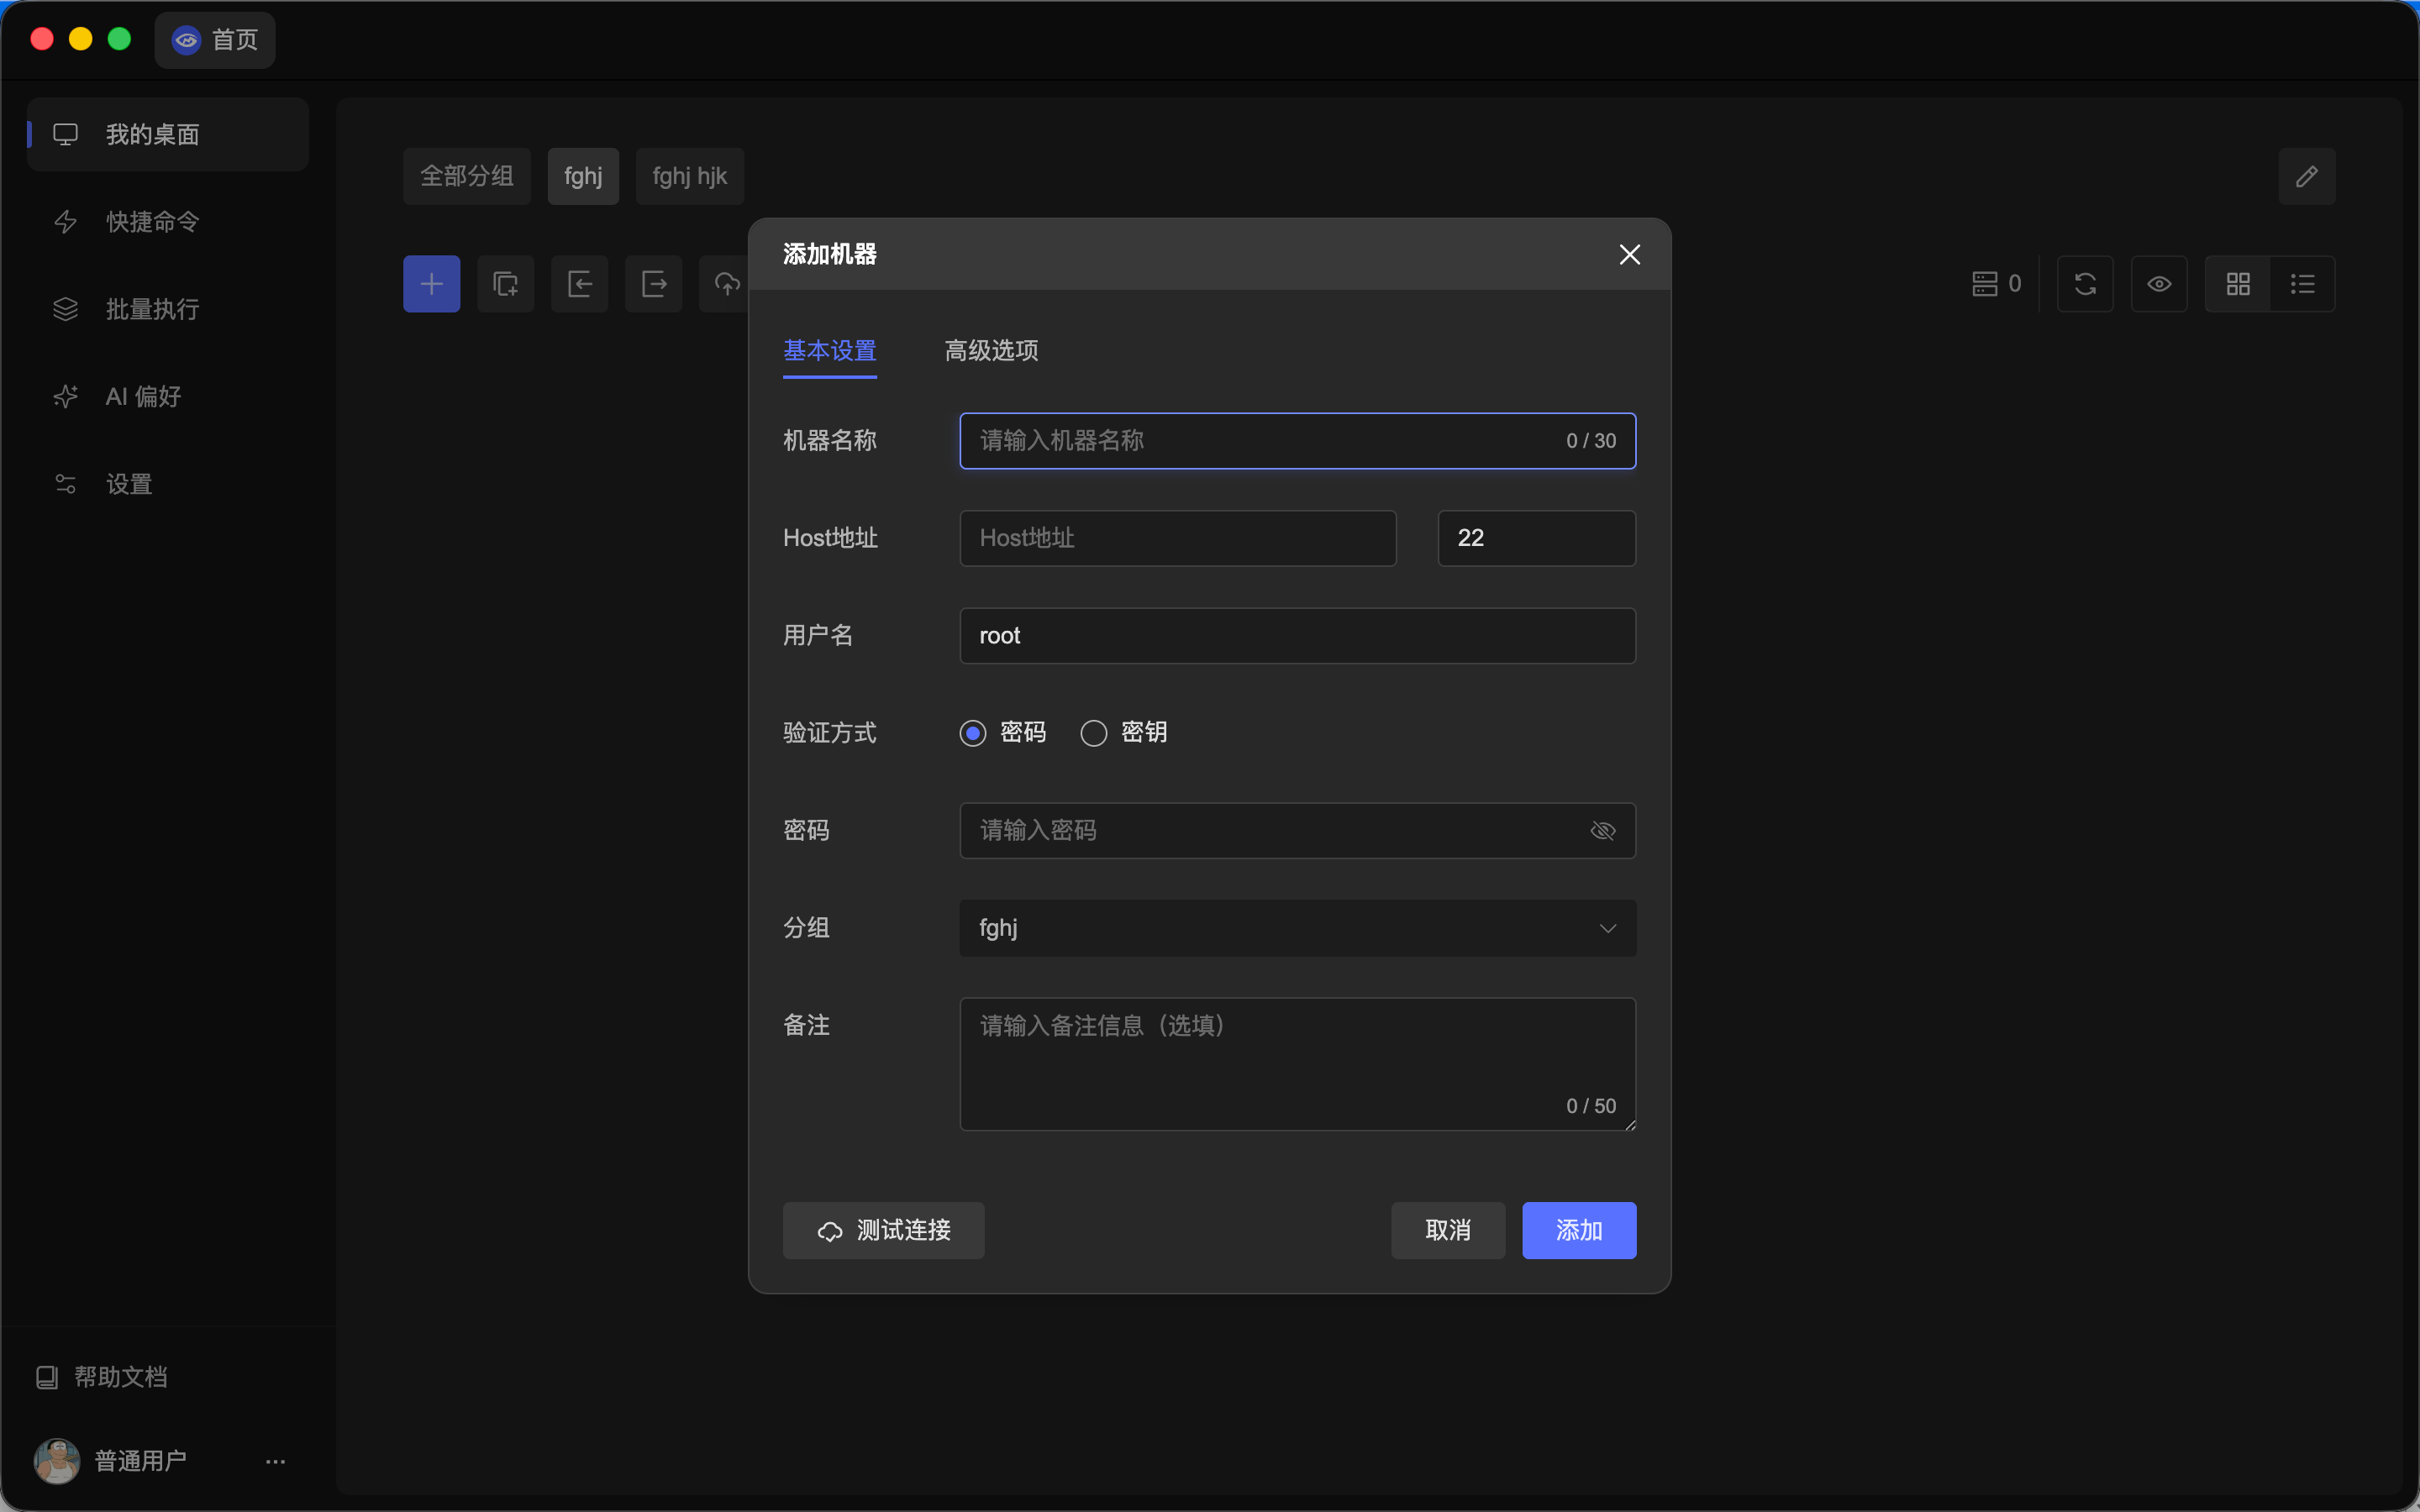Click the port field showing 22
The width and height of the screenshot is (2420, 1512).
tap(1537, 538)
